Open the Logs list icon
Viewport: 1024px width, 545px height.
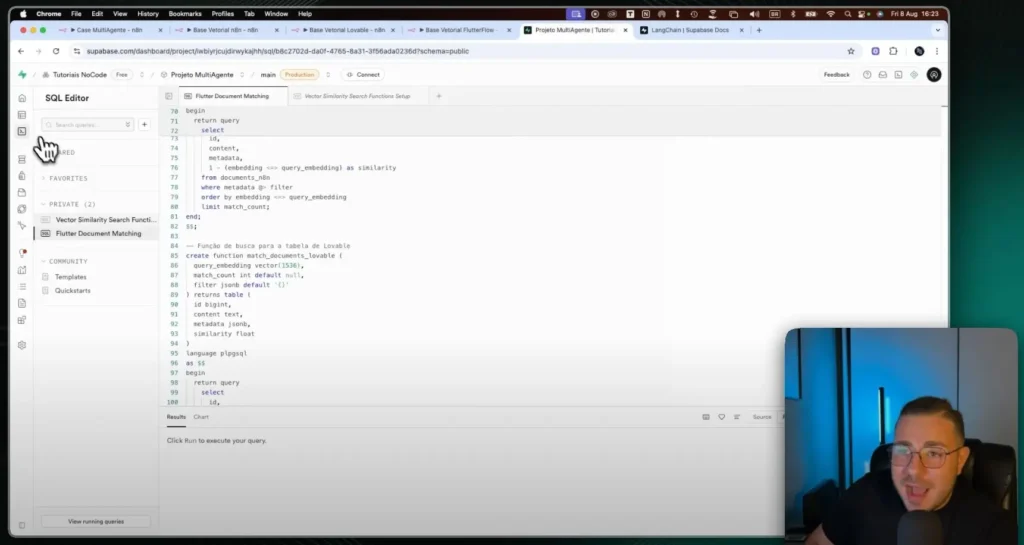point(22,287)
